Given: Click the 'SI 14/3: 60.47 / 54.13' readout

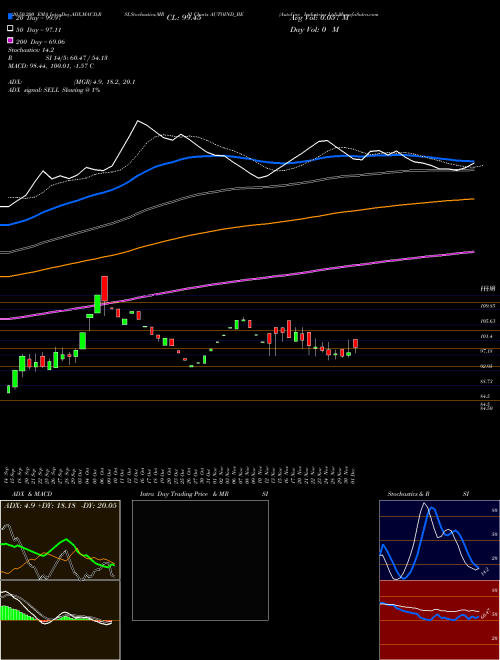Looking at the screenshot, I should pos(77,58).
